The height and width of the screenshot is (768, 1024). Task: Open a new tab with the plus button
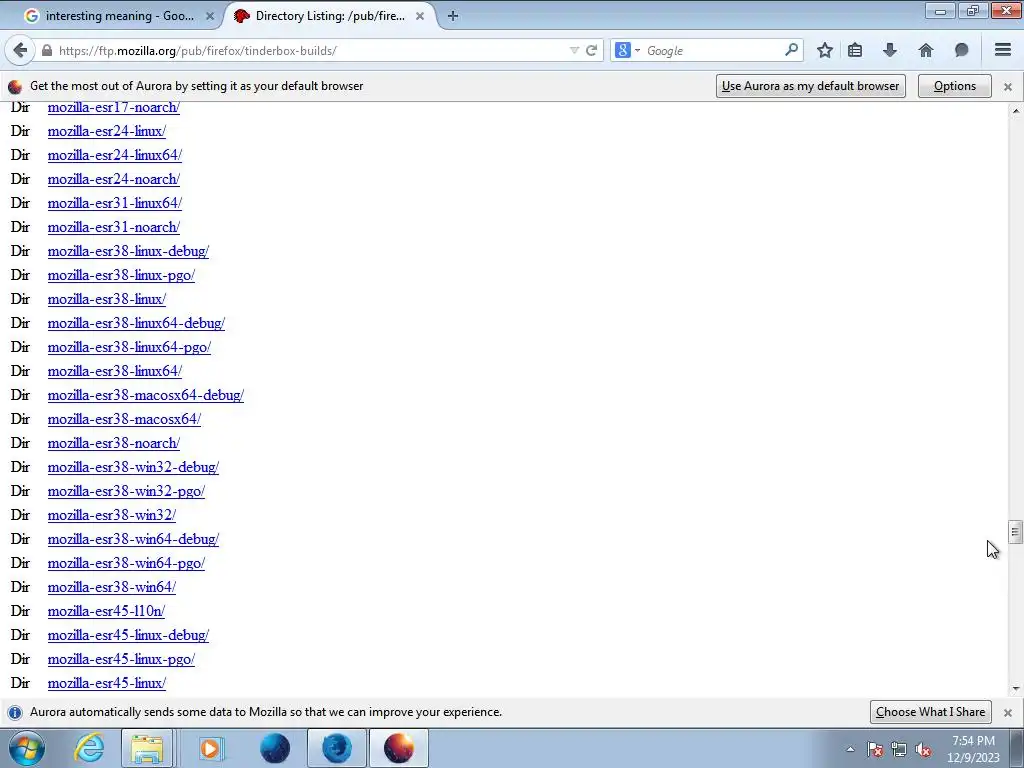click(x=453, y=16)
